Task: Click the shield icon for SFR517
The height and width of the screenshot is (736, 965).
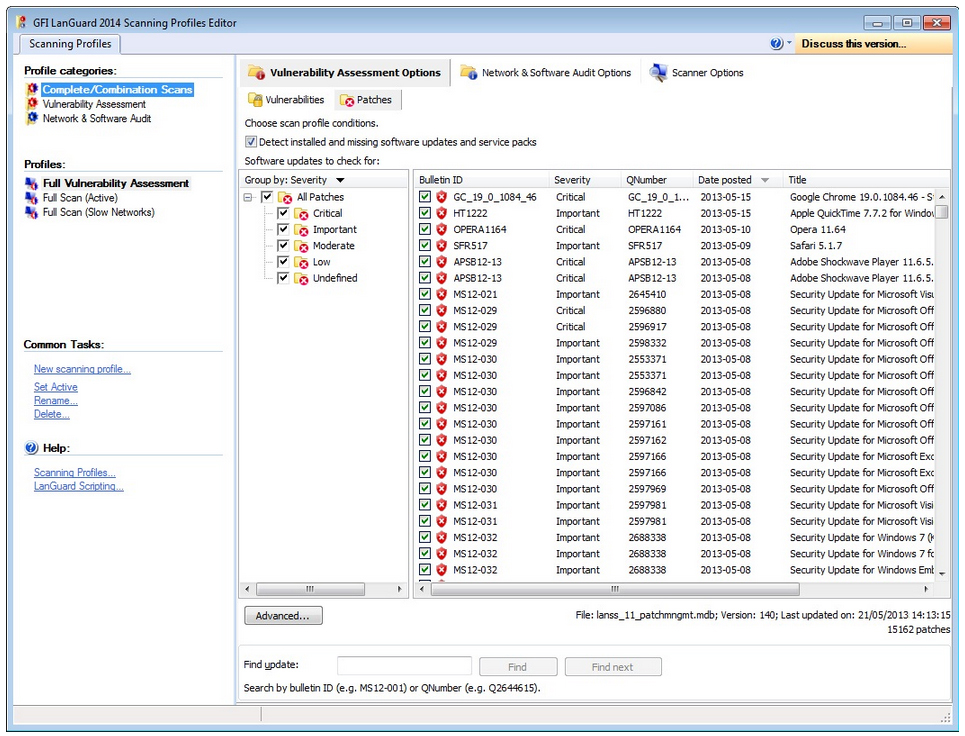Action: point(441,246)
